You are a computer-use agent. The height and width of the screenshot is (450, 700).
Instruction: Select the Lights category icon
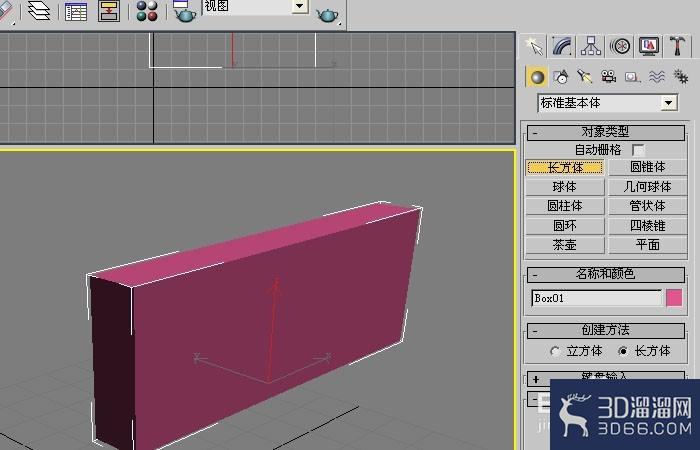tap(584, 77)
